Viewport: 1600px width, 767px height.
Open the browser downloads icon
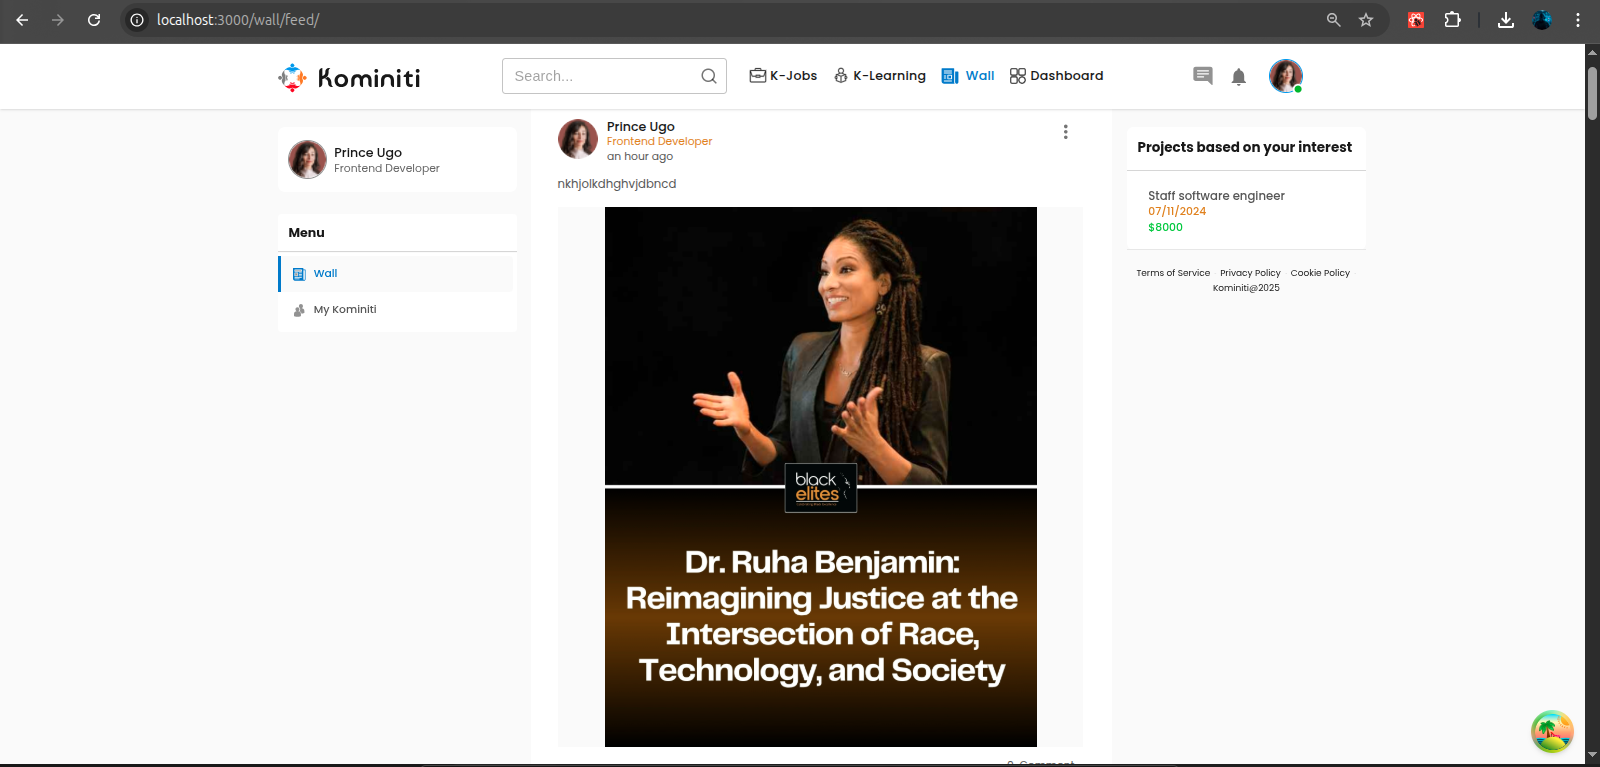pos(1505,20)
